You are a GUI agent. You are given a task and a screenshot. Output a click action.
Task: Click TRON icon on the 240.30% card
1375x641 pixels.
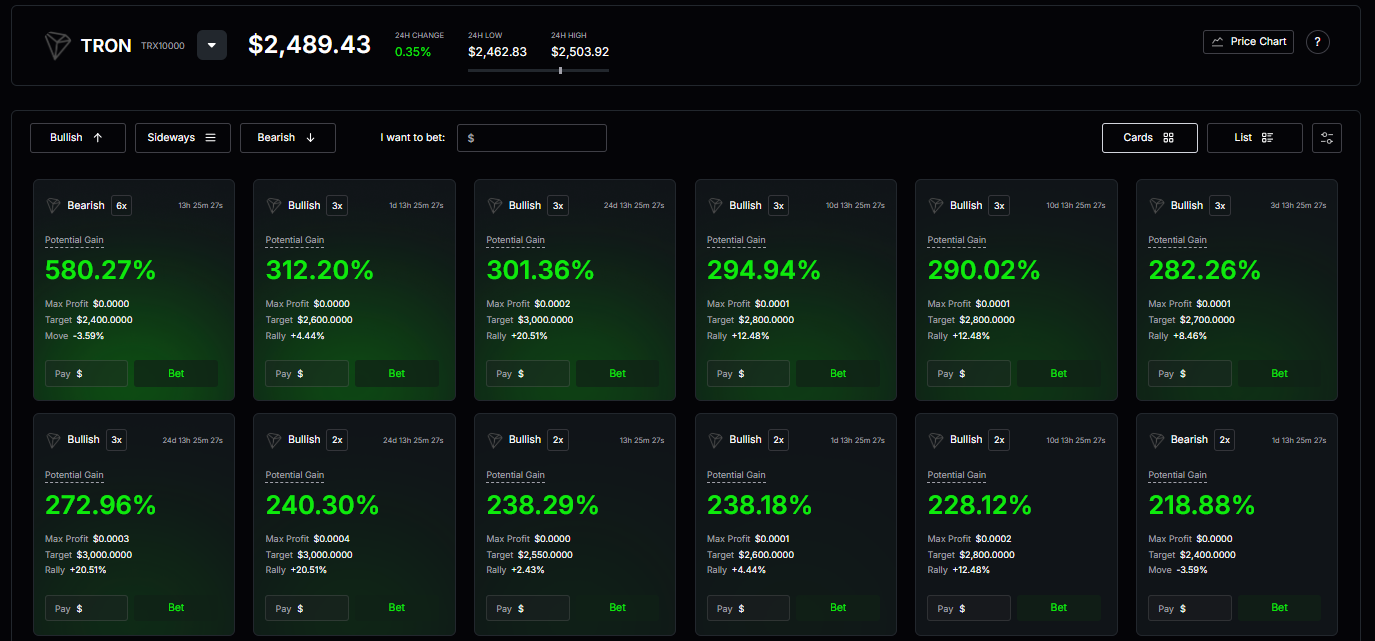(274, 440)
